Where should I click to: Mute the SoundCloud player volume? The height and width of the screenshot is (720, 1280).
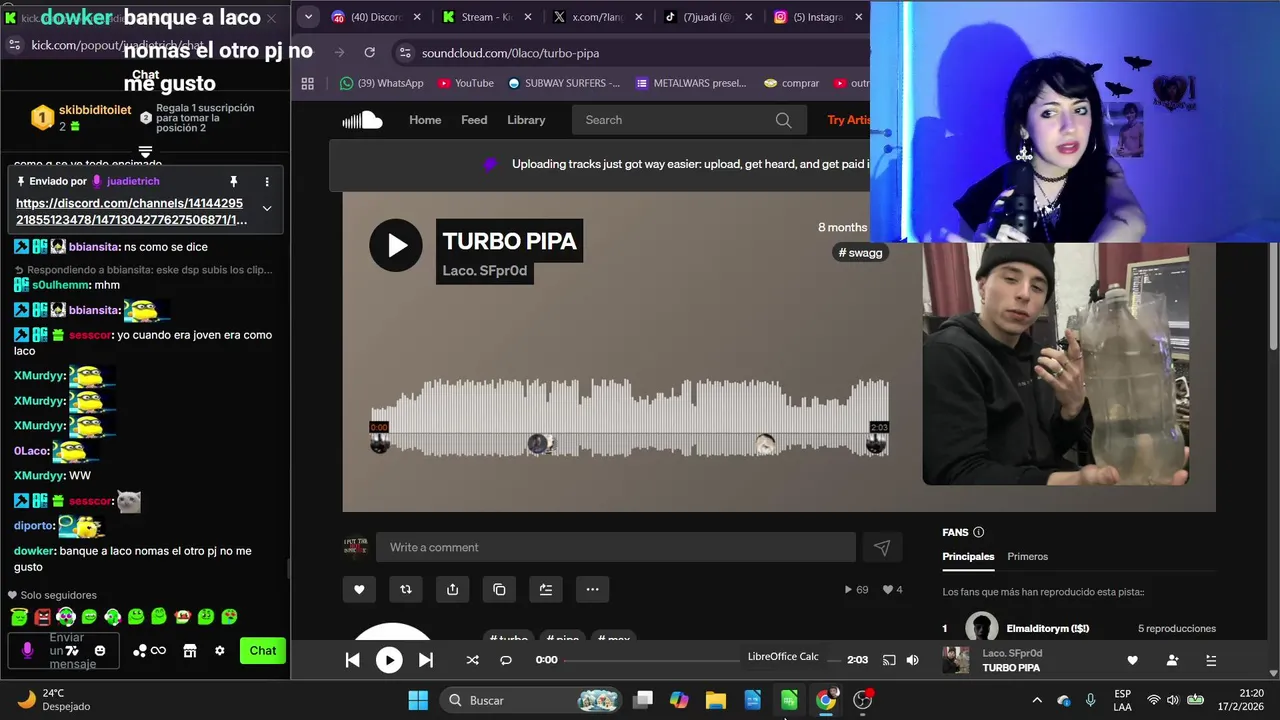[912, 660]
